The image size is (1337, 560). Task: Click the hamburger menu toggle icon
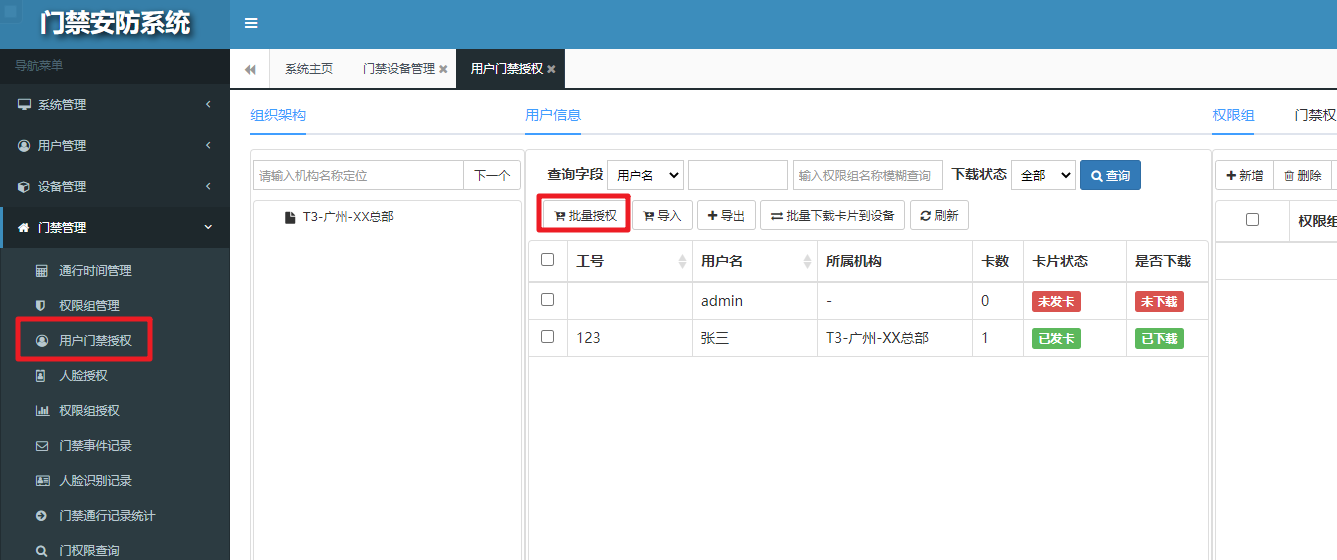click(x=251, y=23)
